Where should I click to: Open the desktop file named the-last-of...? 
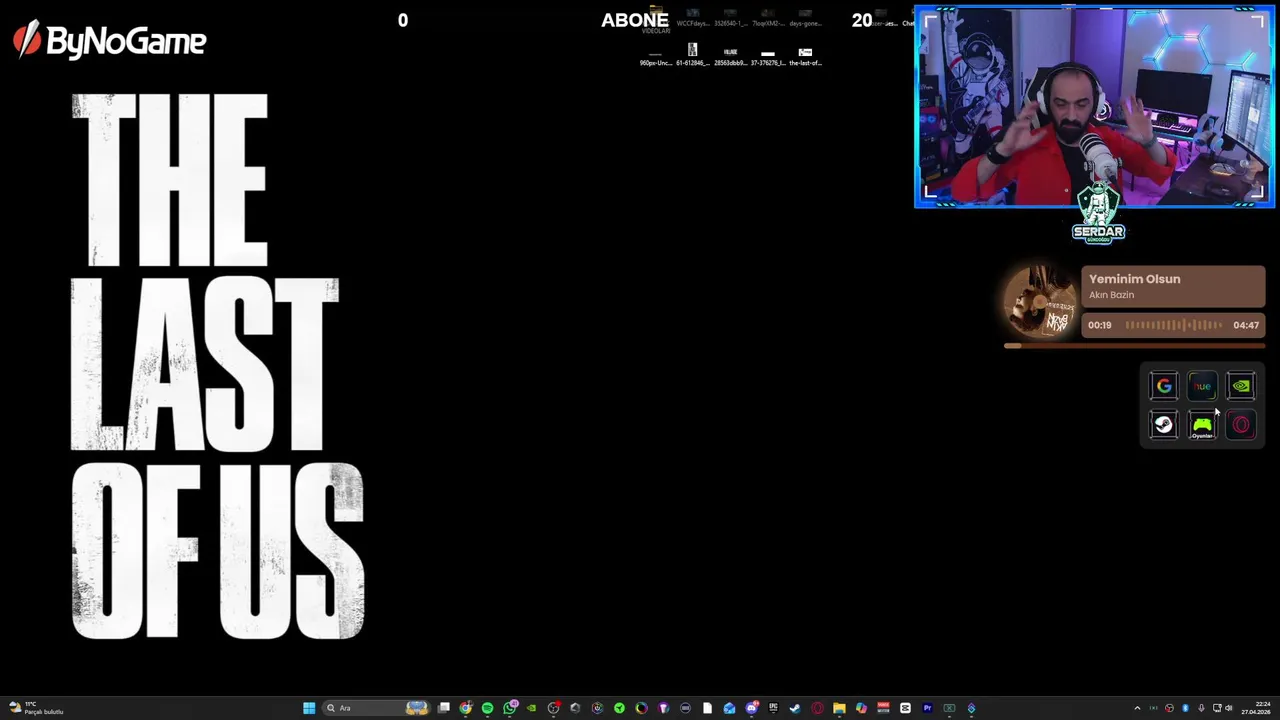[805, 54]
